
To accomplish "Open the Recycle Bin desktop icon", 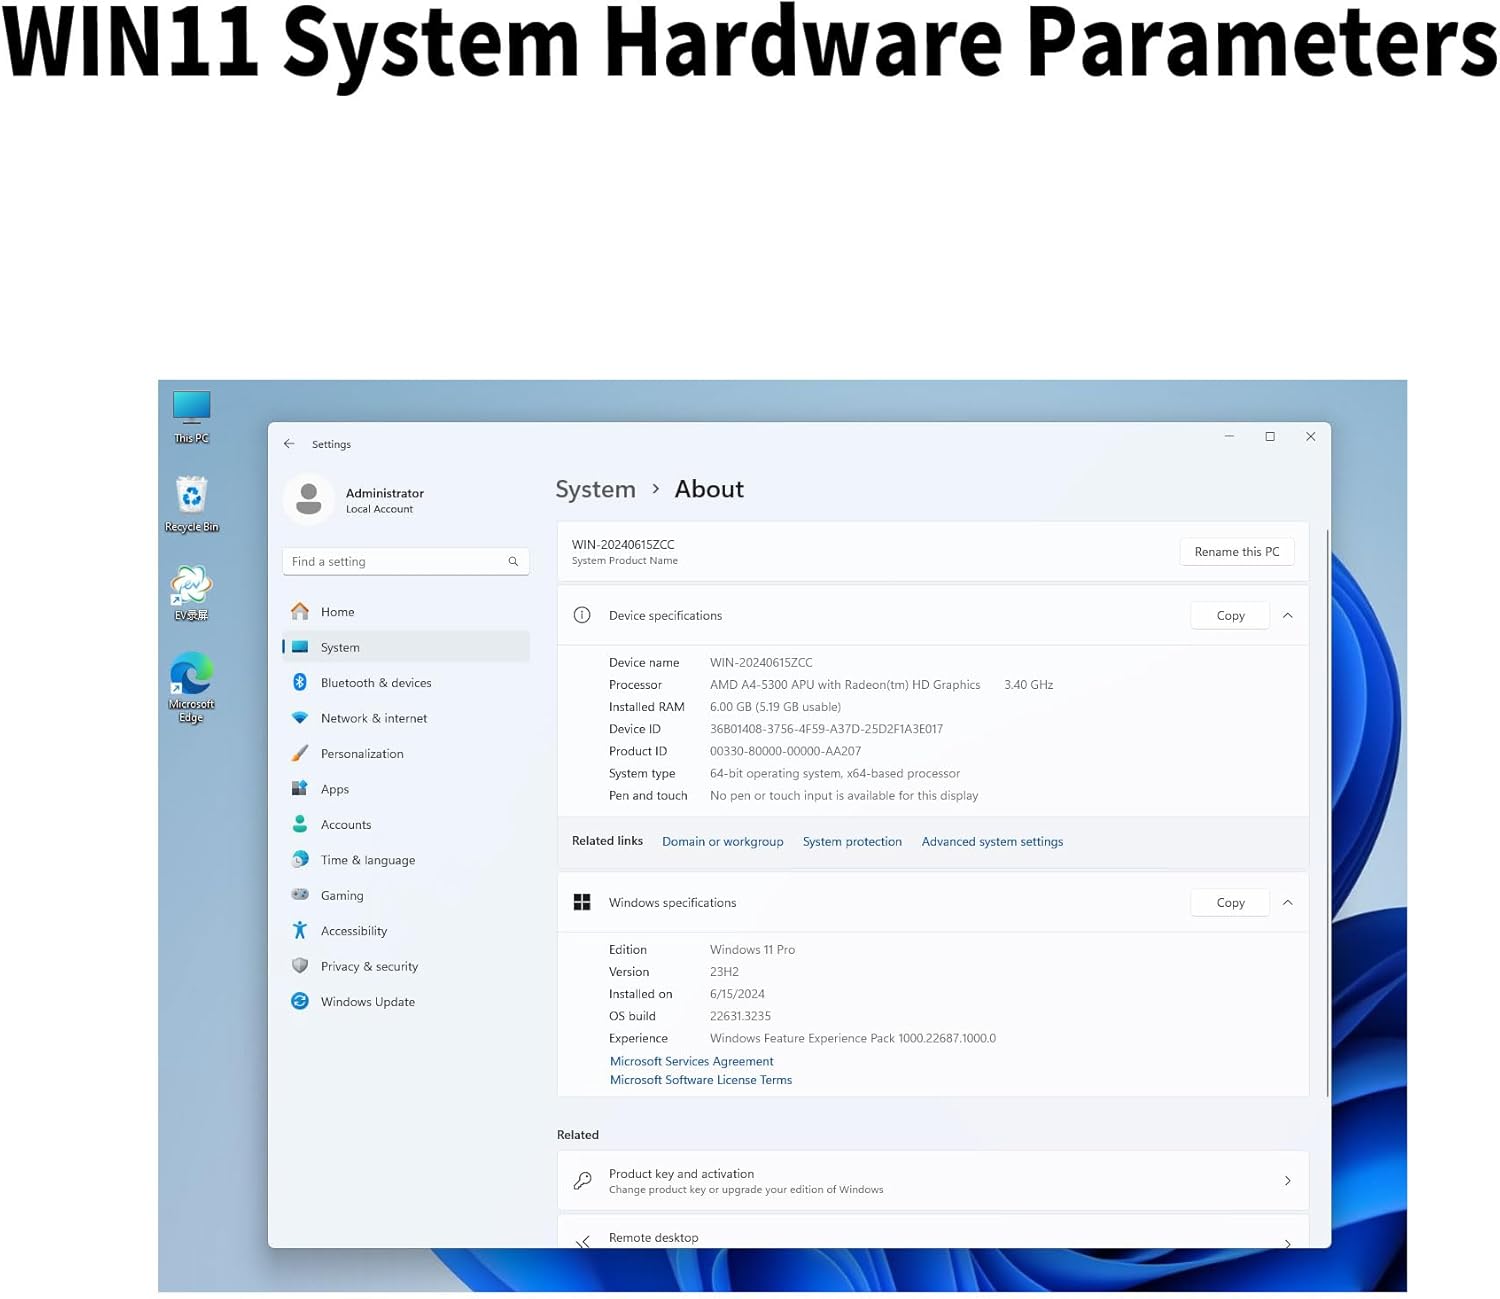I will 191,504.
